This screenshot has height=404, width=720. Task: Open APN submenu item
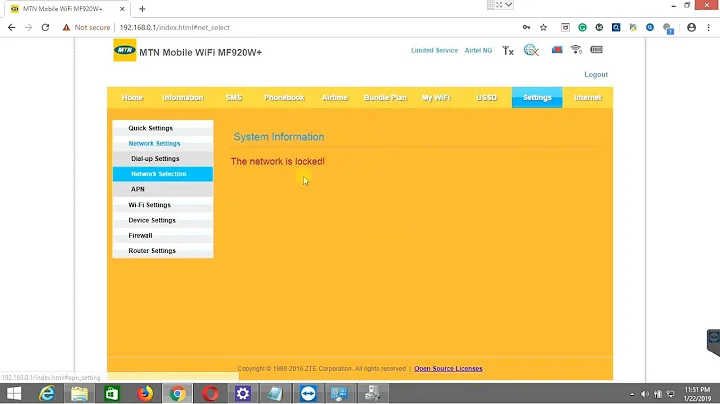pyautogui.click(x=163, y=189)
